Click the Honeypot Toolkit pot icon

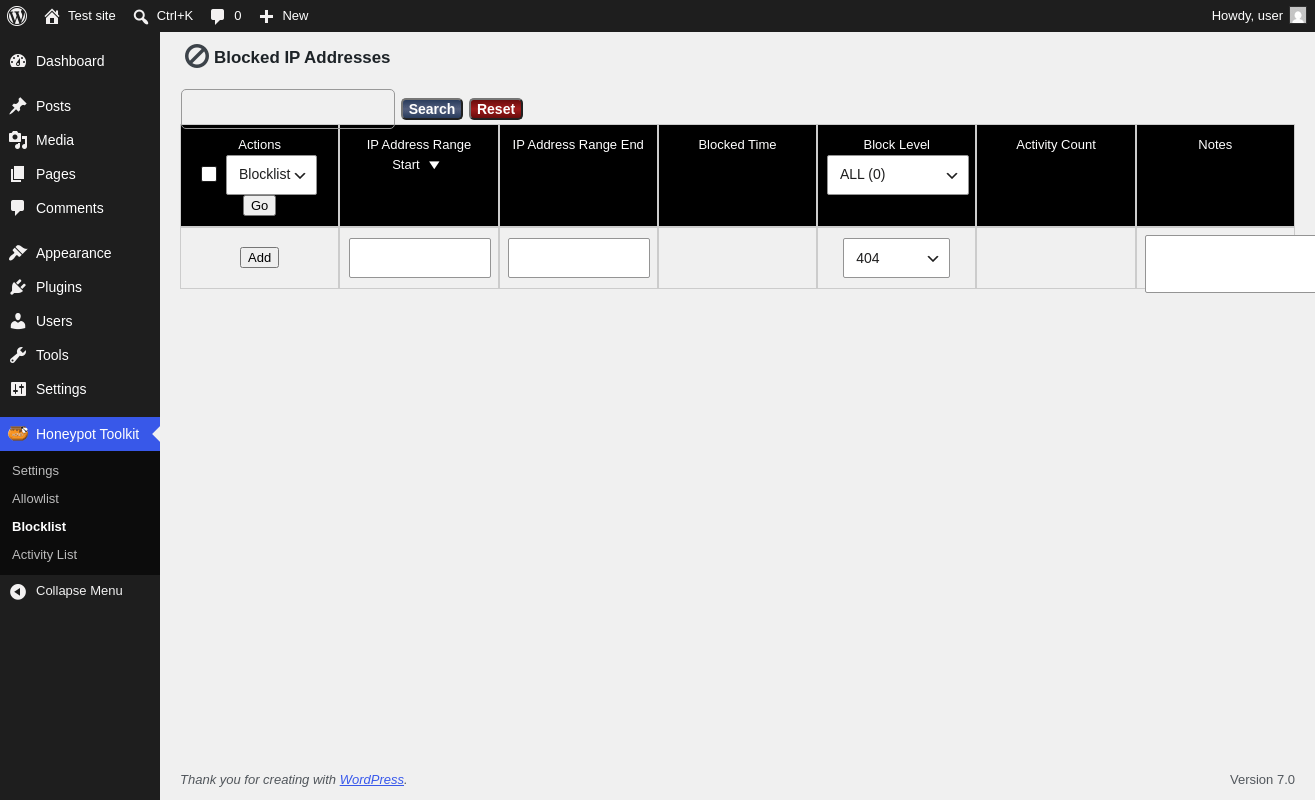click(18, 433)
